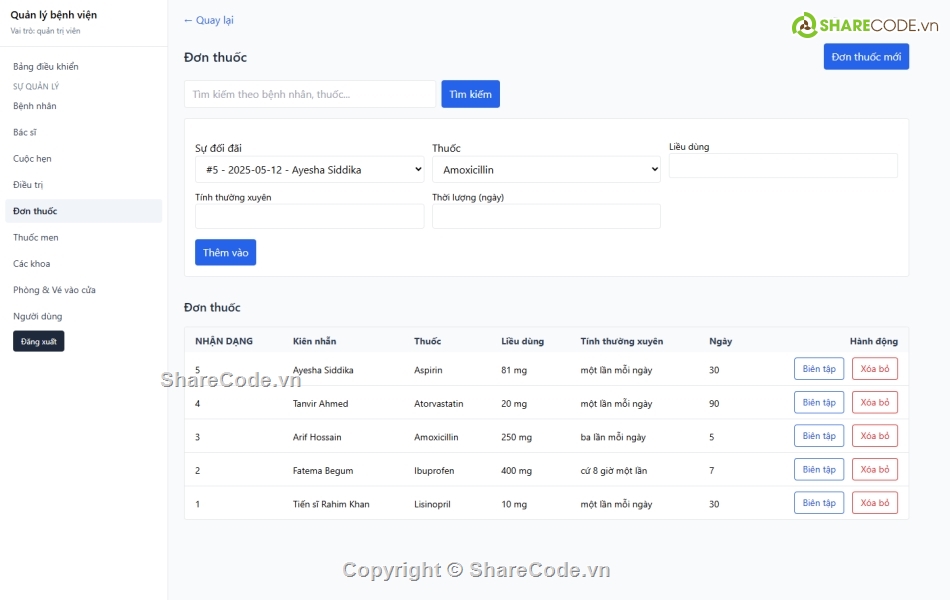The image size is (950, 600).
Task: Edit Ayesha Siddika's Aspirin prescription via "Biên tập"
Action: pyautogui.click(x=818, y=368)
